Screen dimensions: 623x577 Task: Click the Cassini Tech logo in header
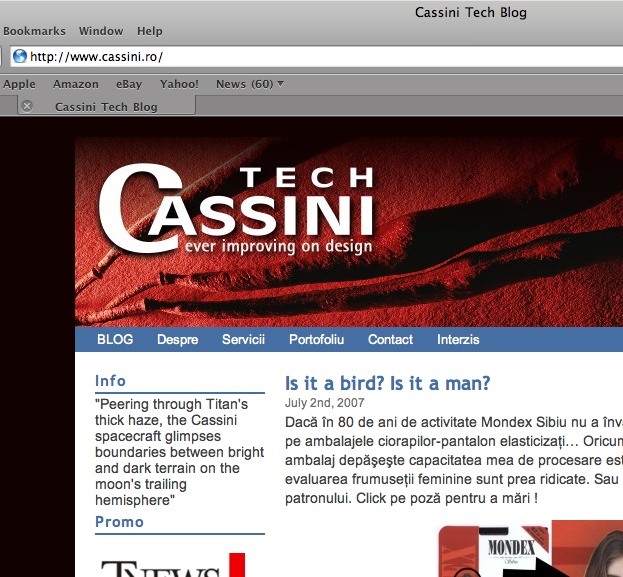pos(236,211)
